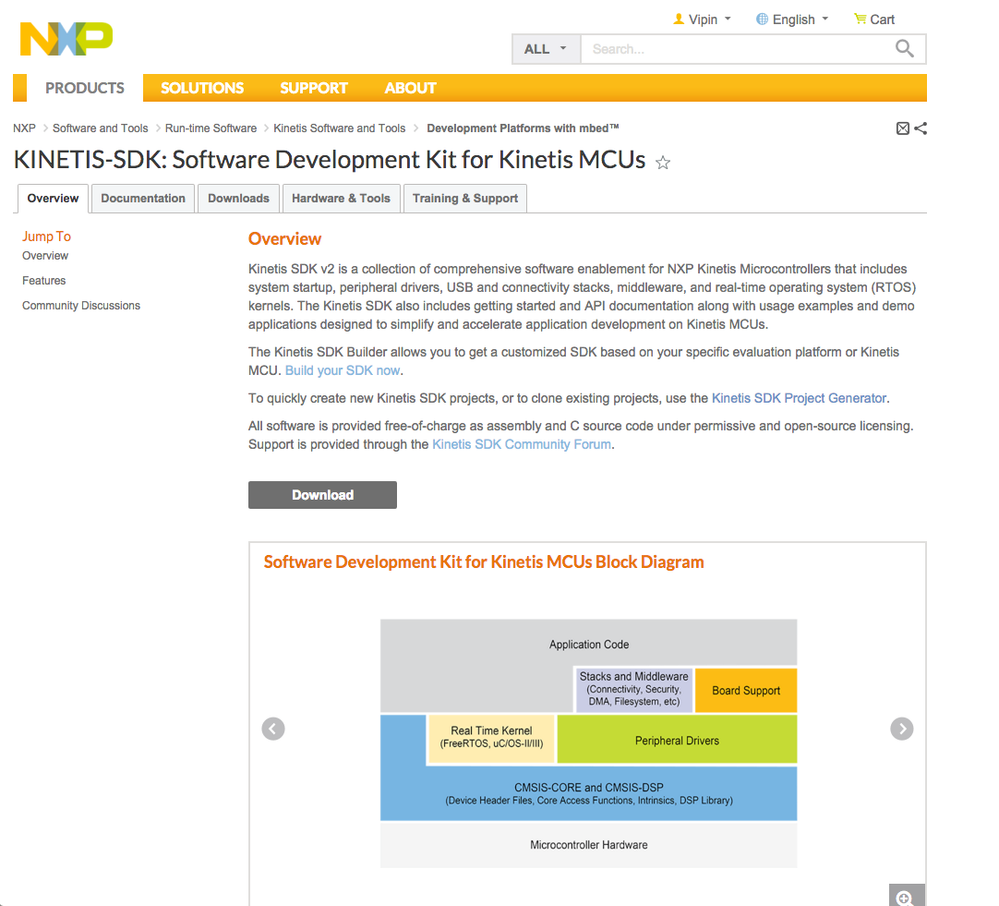Open the English language dropdown
The image size is (999, 906).
pos(793,20)
